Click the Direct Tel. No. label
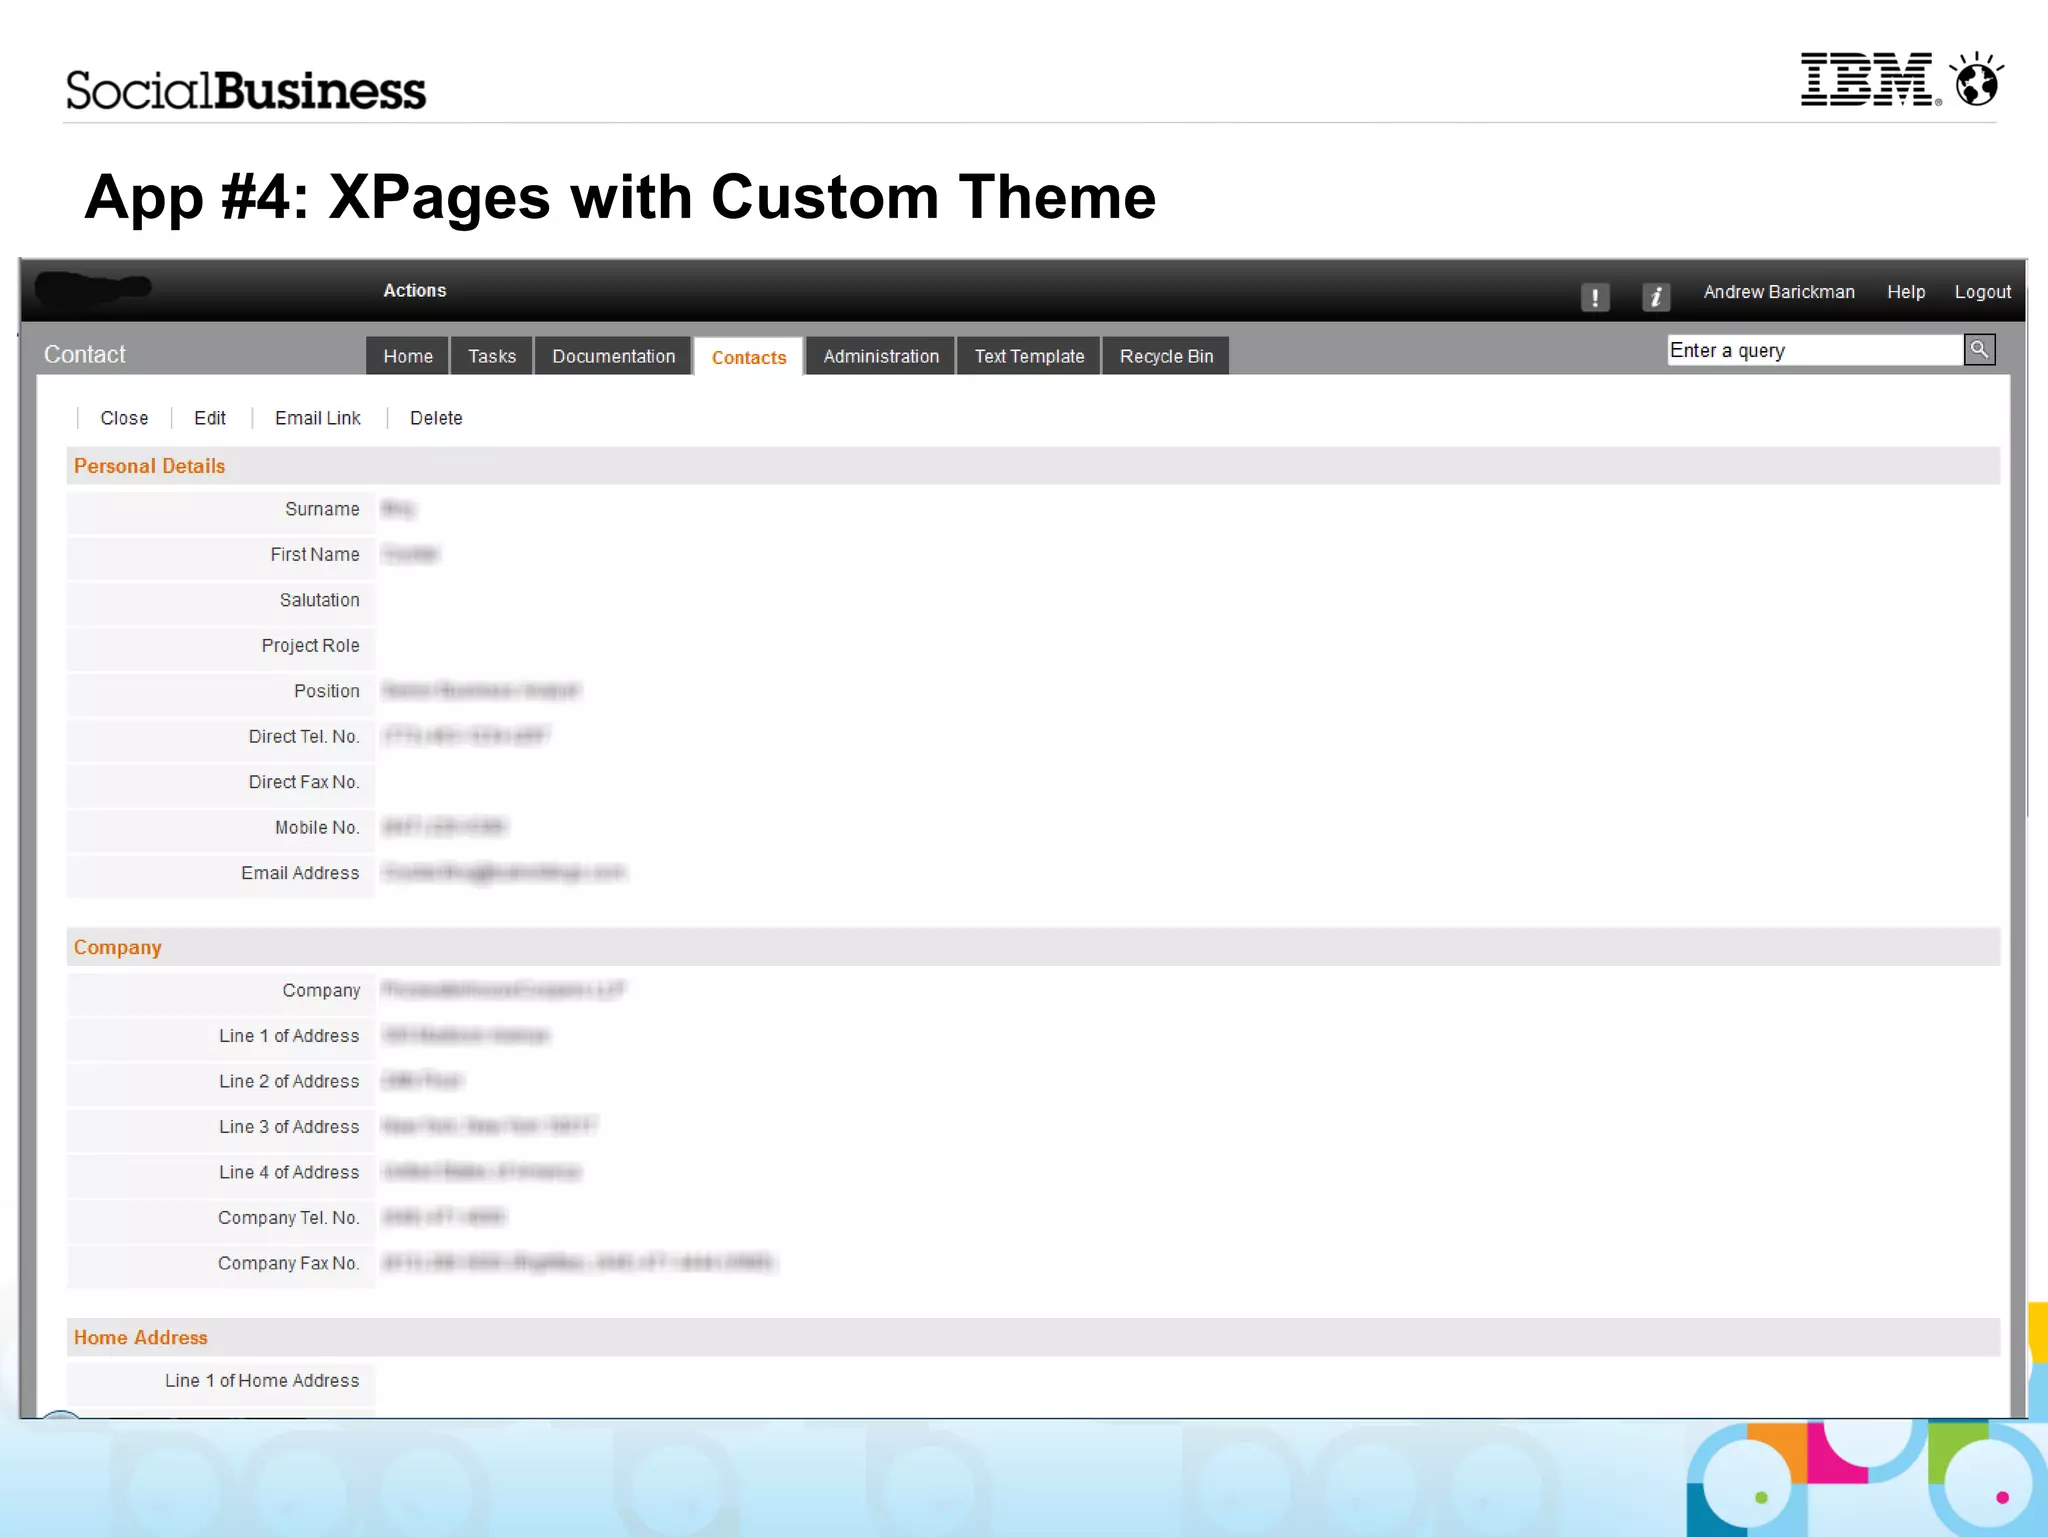Viewport: 2048px width, 1537px height. [x=304, y=737]
